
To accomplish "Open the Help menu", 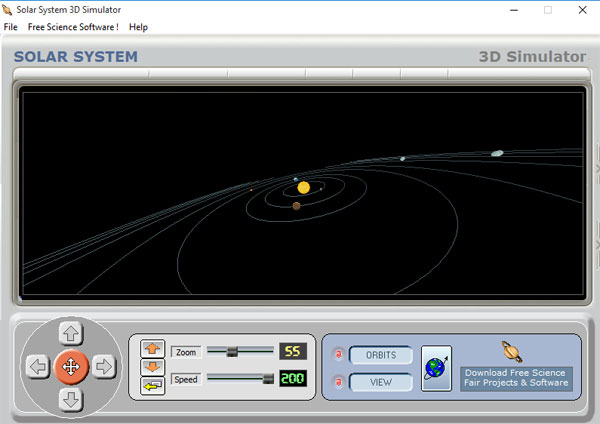I will [x=138, y=27].
